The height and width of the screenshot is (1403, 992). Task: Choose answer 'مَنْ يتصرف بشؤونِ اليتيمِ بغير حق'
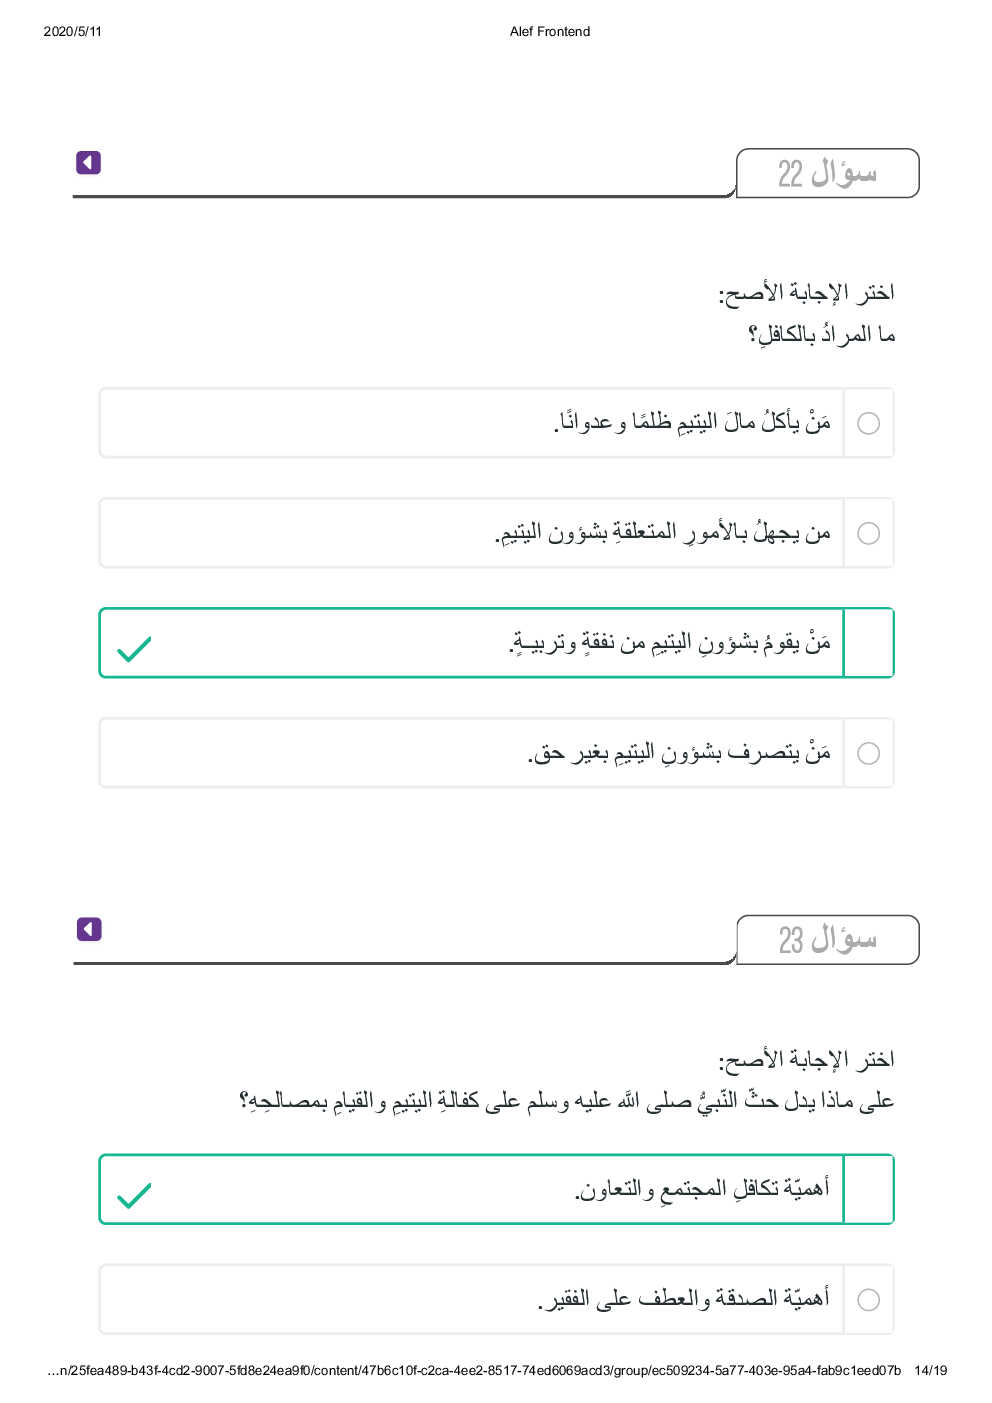679,753
